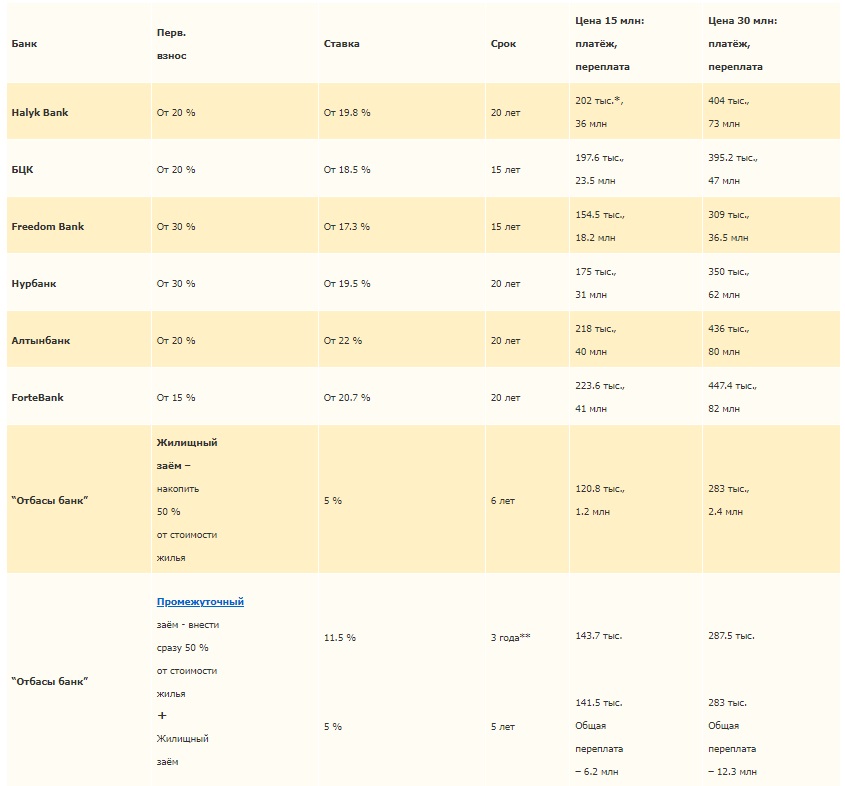Click the 11.5 % rate cell

pyautogui.click(x=340, y=637)
